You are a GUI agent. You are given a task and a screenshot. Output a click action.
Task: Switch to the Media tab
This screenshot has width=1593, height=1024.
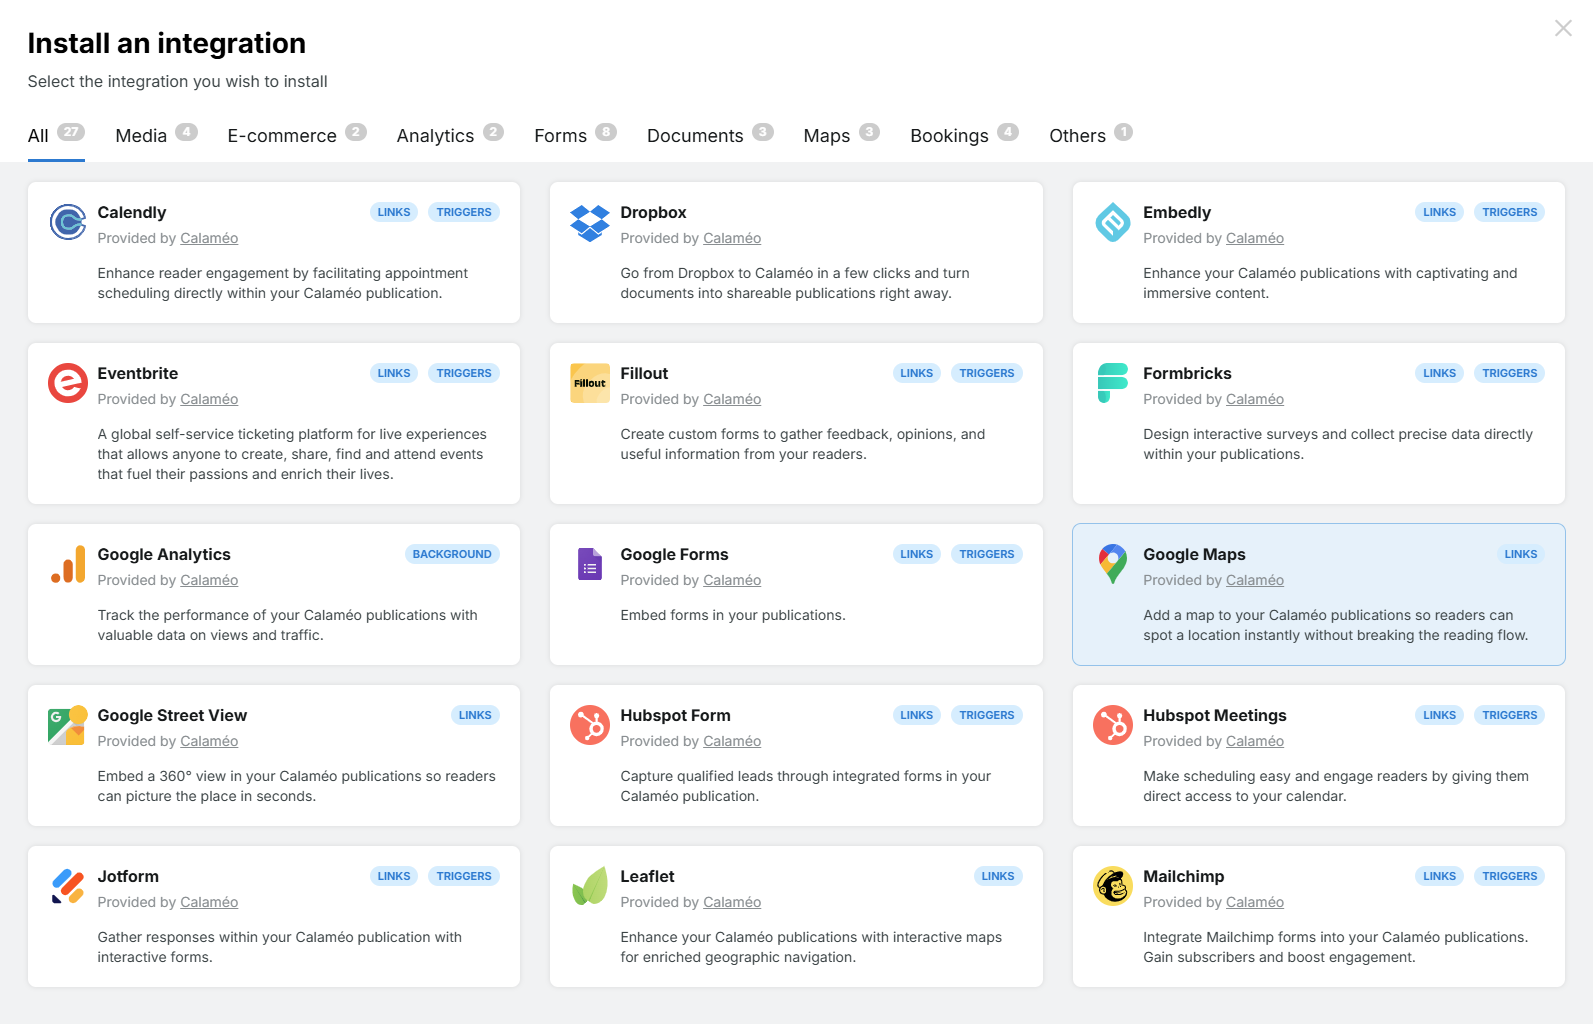(156, 136)
